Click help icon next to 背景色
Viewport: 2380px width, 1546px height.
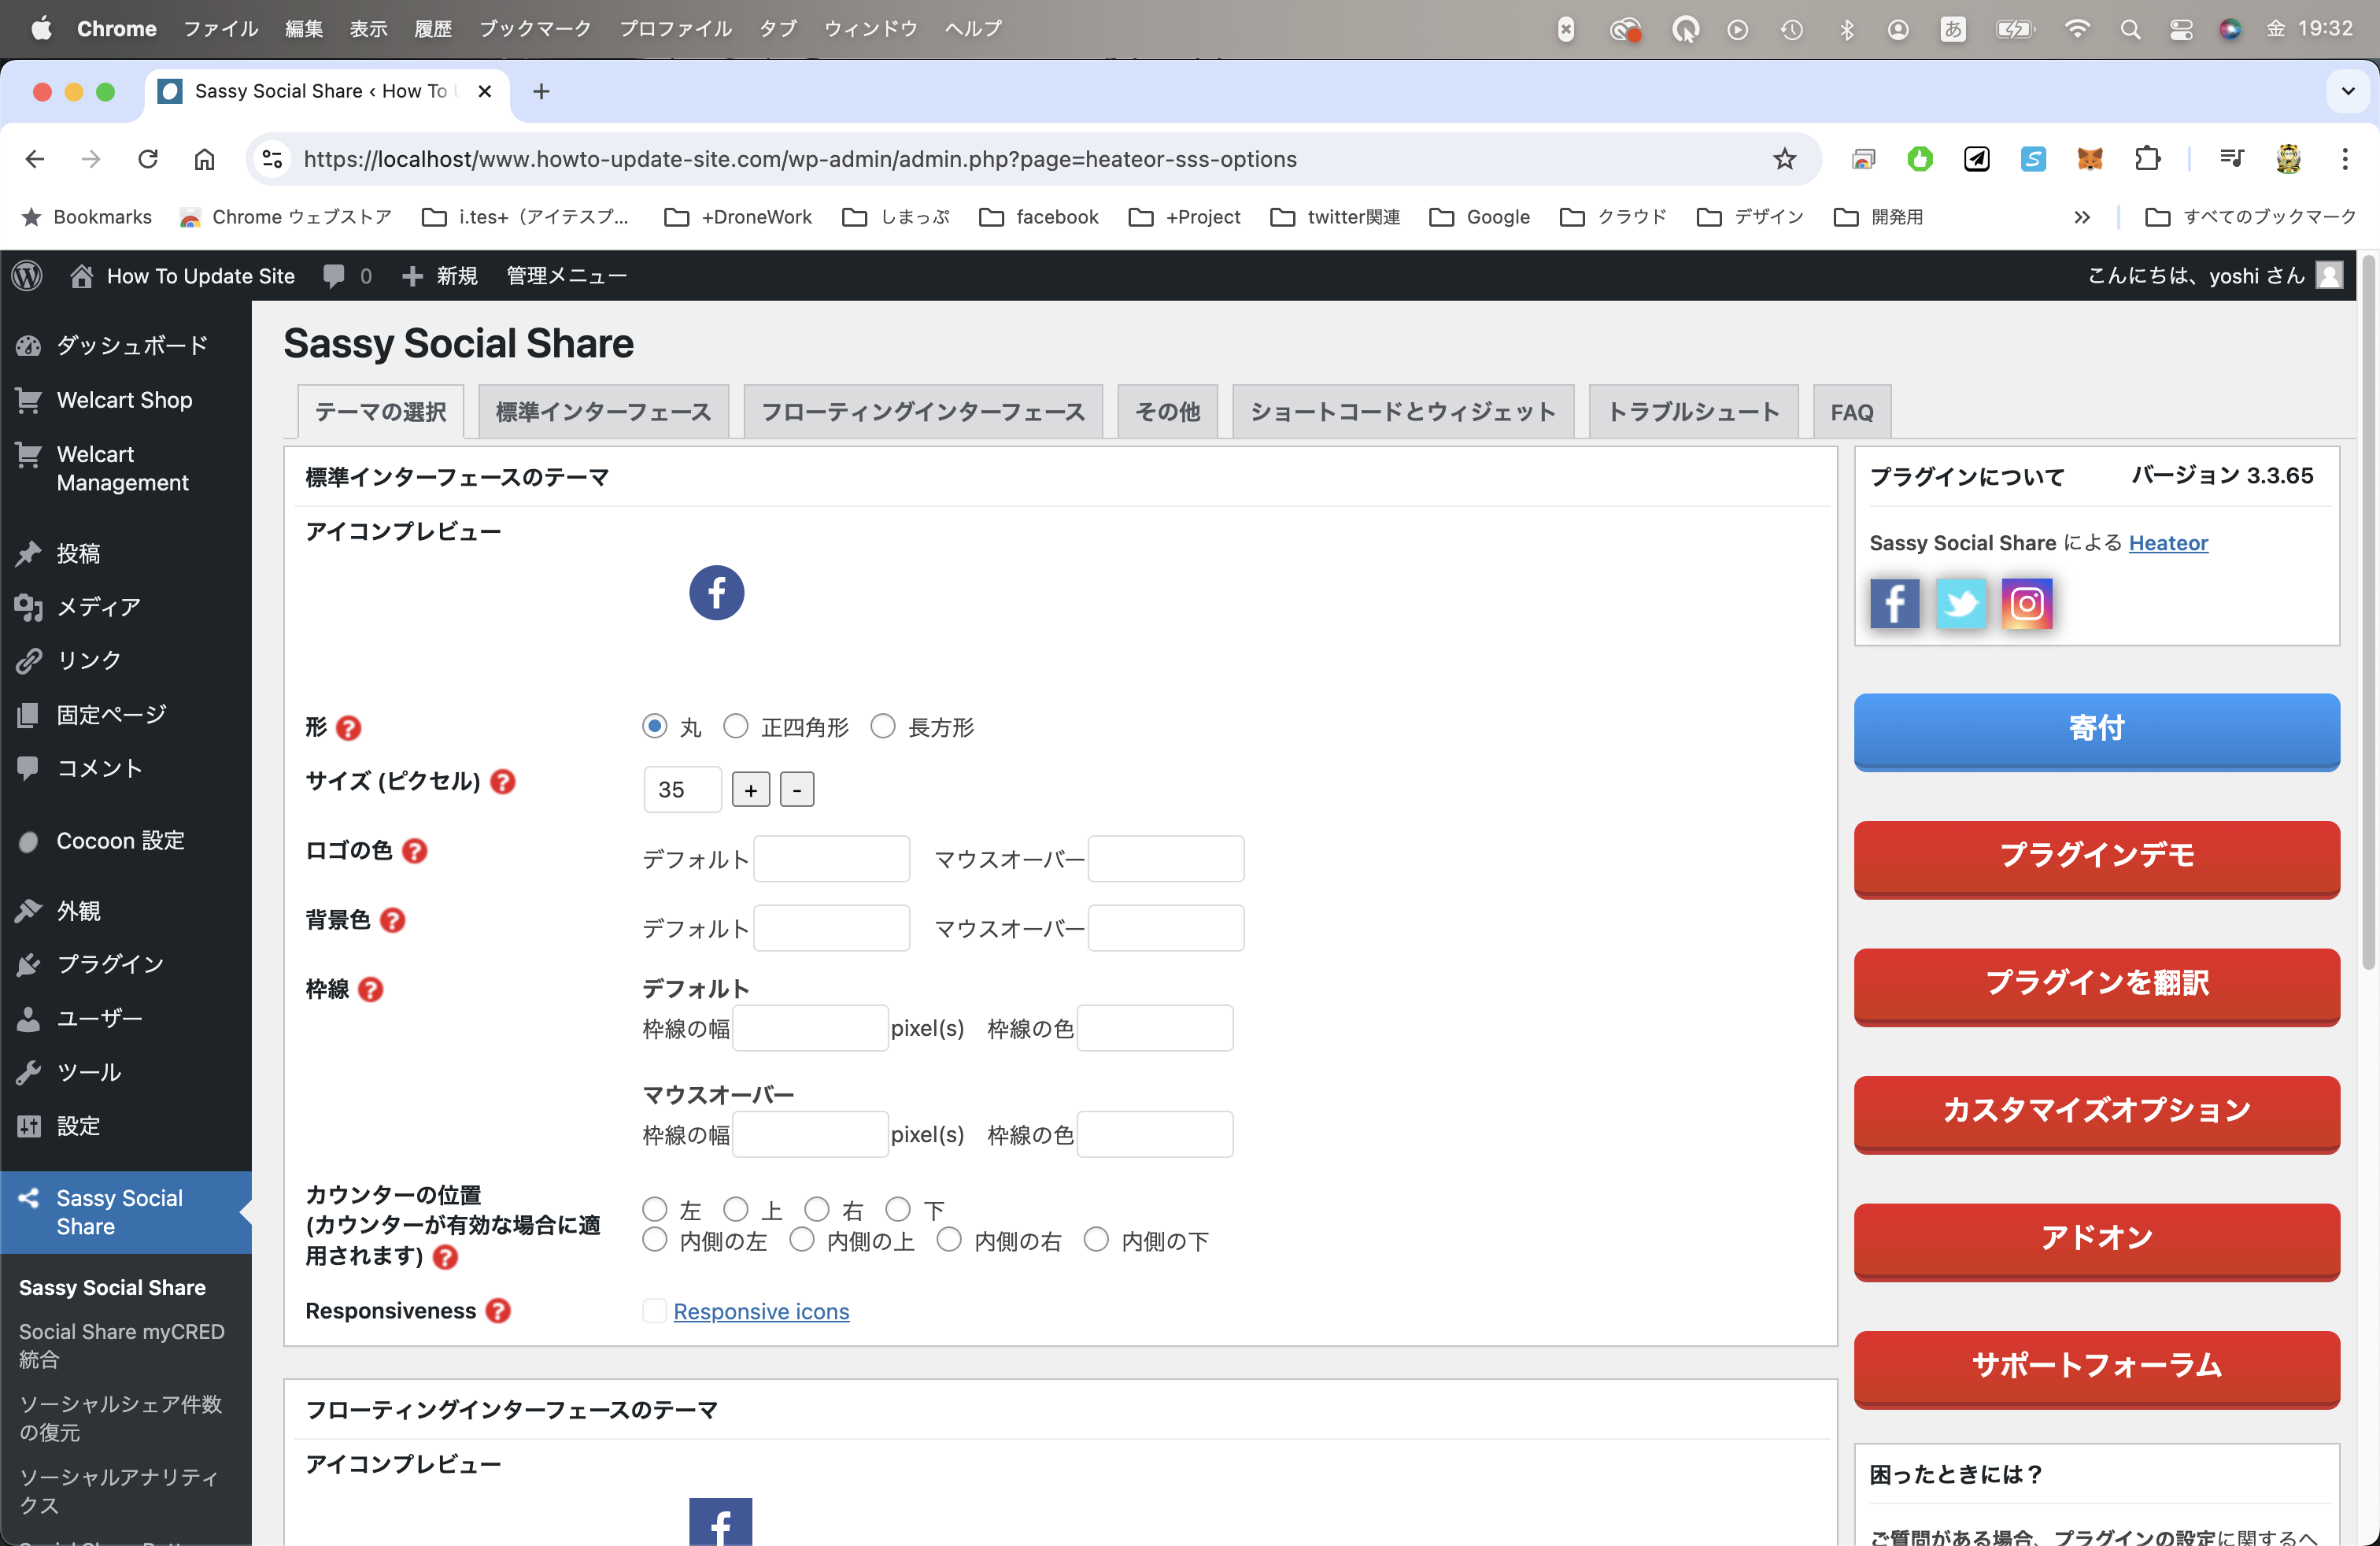[393, 921]
